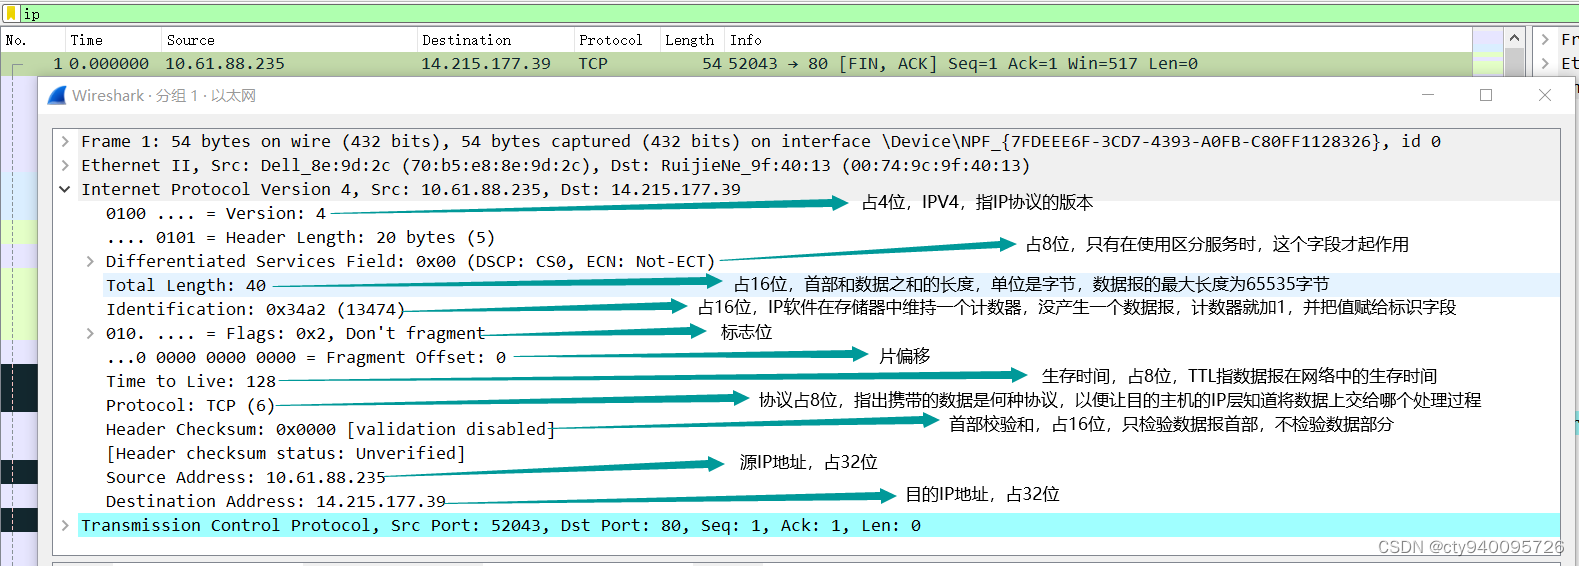Sort packets by Length column header
Viewport: 1579px width, 566px height.
pos(691,40)
